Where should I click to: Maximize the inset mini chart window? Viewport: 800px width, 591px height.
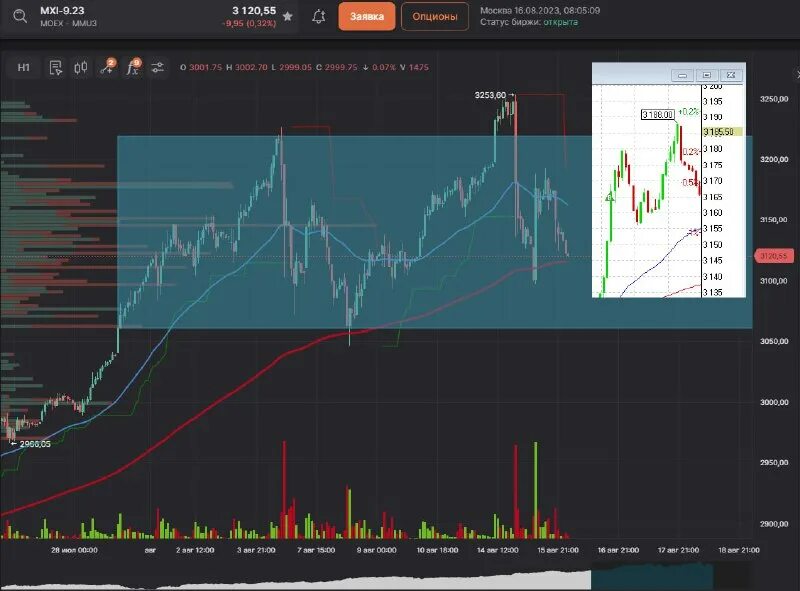tap(707, 76)
